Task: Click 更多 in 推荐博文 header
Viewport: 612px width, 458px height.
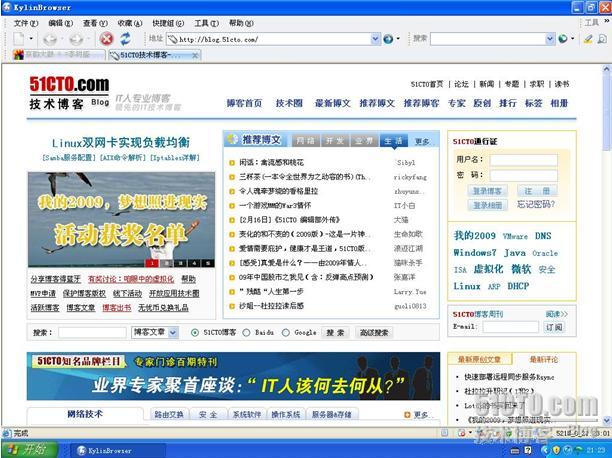Action: [422, 141]
